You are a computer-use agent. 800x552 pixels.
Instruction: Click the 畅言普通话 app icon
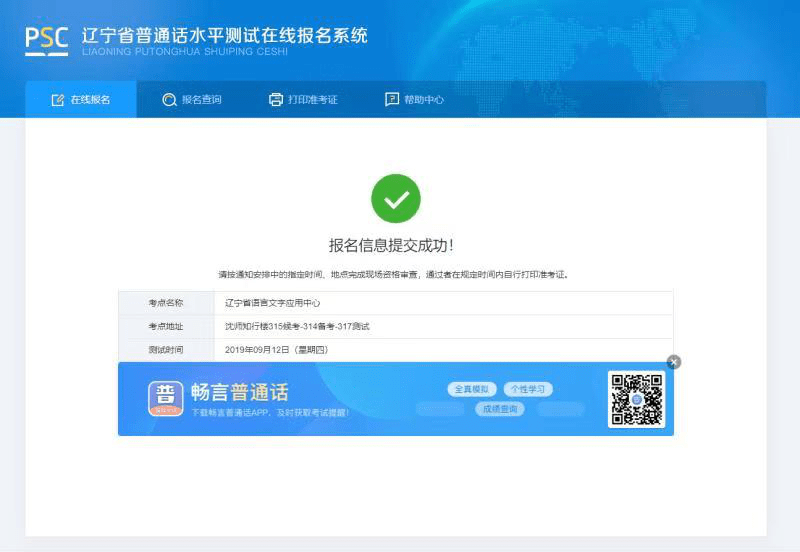coord(166,398)
